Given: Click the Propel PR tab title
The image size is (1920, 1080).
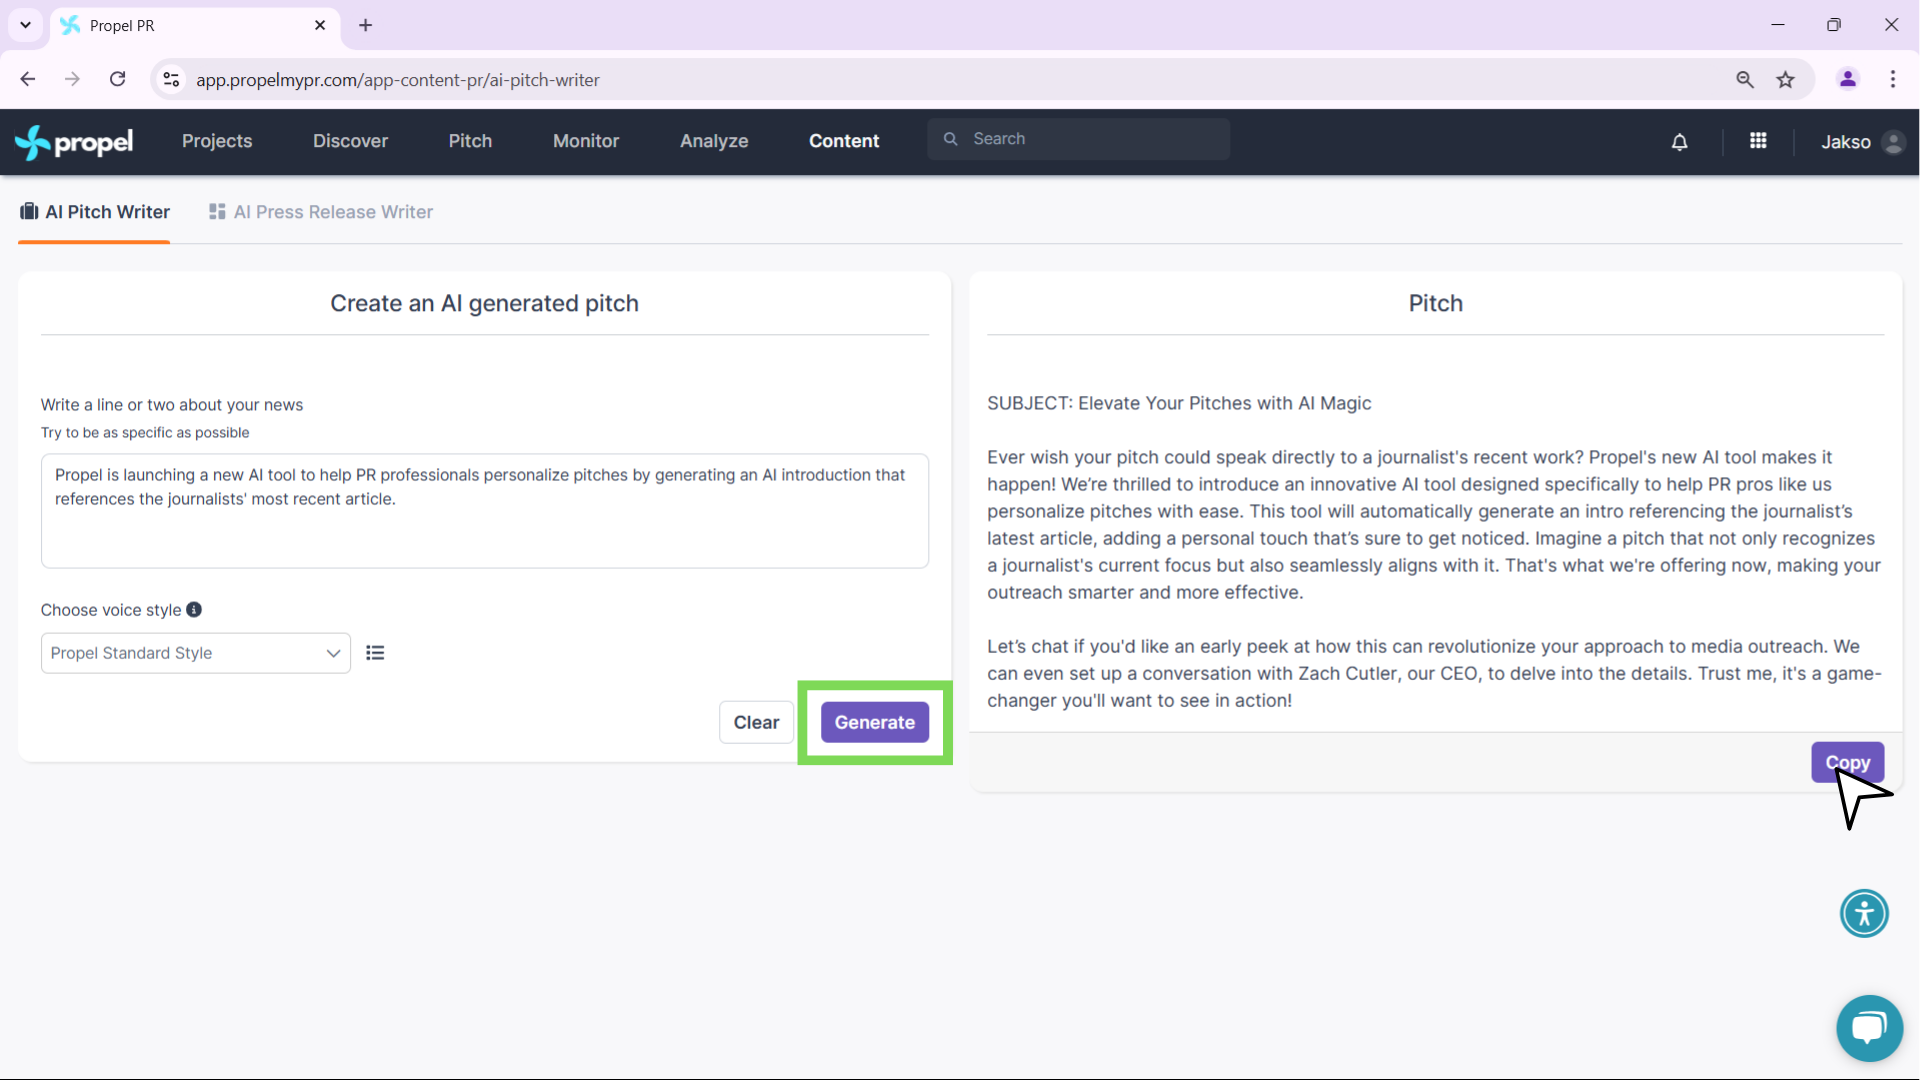Looking at the screenshot, I should click(x=122, y=26).
